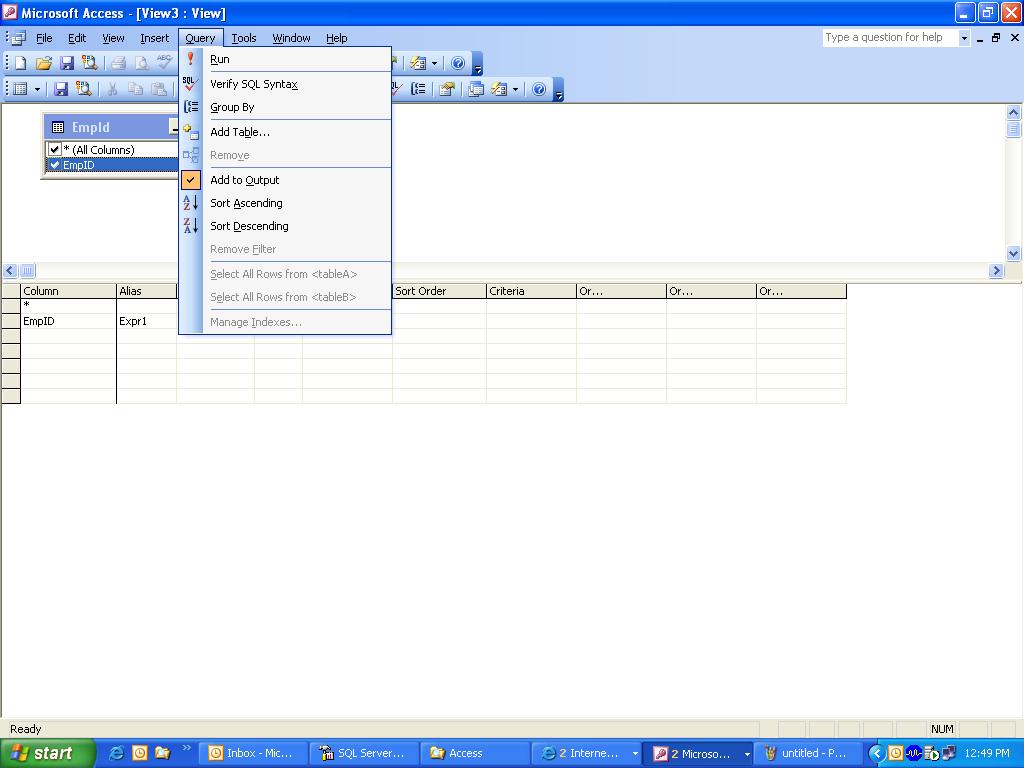The width and height of the screenshot is (1024, 768).
Task: Click the horizontal scrollbar right arrow
Action: coord(996,270)
